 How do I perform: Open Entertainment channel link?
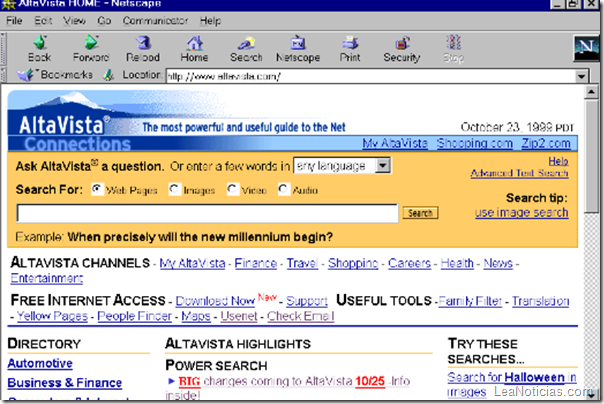click(x=47, y=278)
